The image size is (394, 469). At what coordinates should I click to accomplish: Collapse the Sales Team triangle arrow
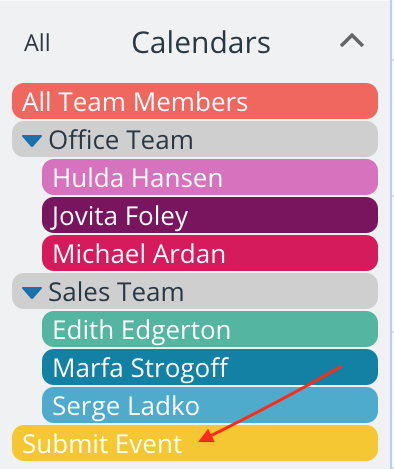click(32, 293)
